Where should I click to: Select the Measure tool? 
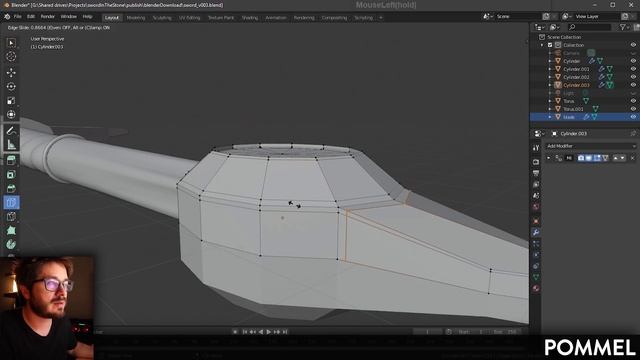click(x=11, y=145)
